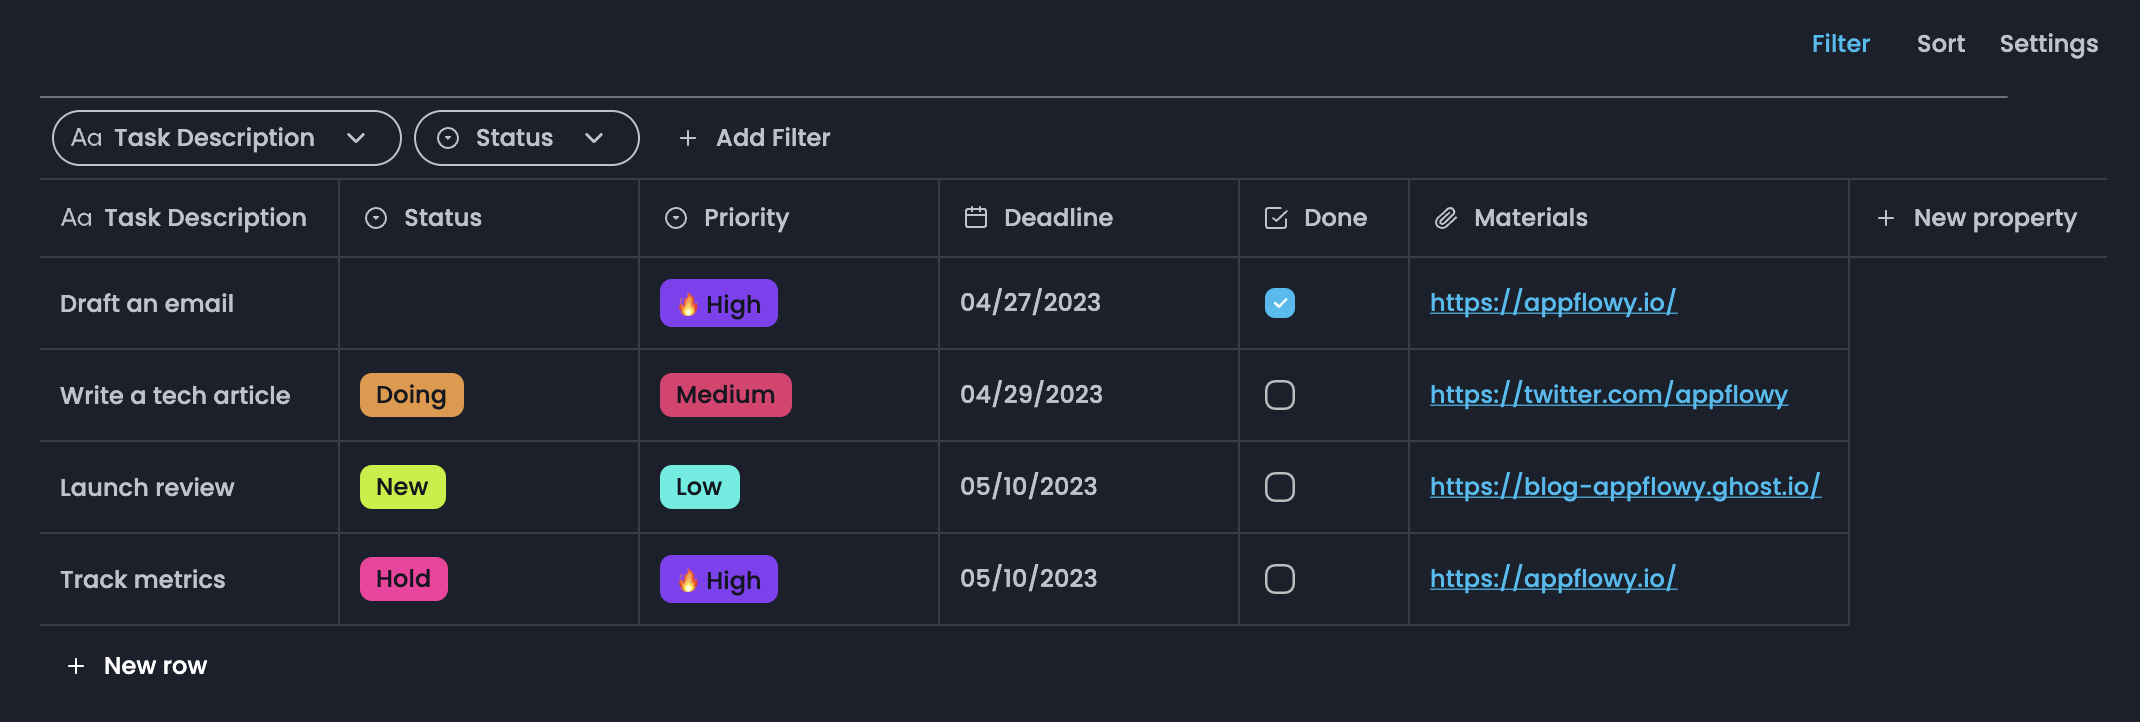
Task: Click the paperclip icon beside Materials
Action: (1446, 218)
